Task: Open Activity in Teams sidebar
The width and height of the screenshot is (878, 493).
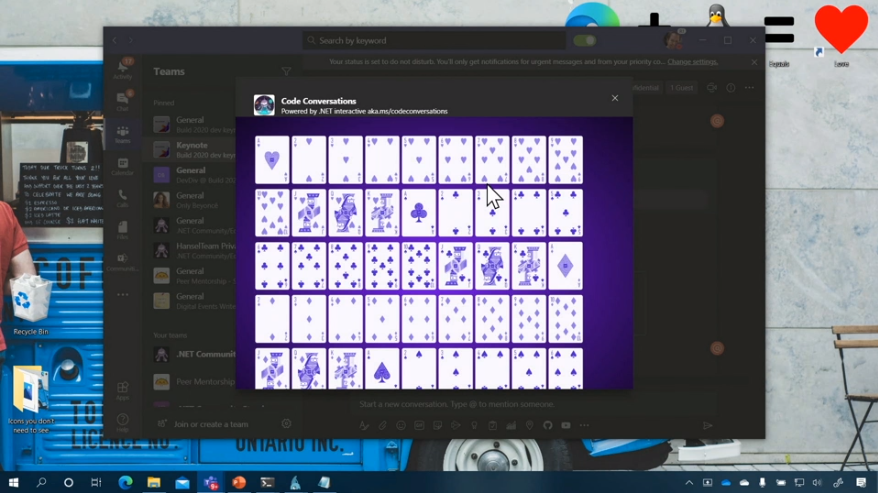Action: [123, 69]
